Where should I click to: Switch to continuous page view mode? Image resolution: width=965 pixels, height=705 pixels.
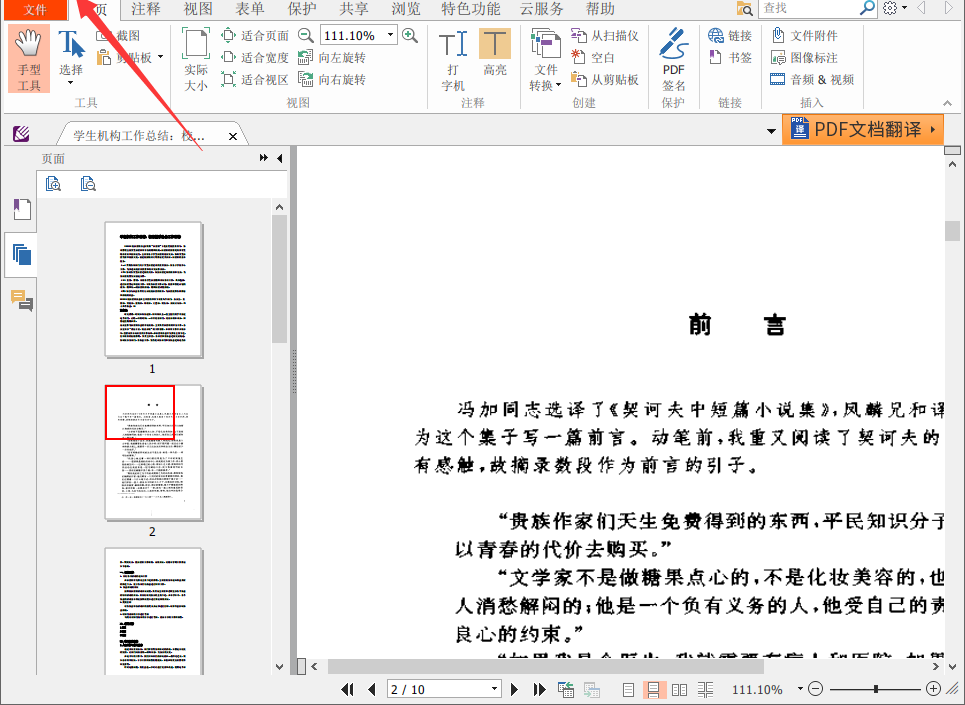point(655,689)
